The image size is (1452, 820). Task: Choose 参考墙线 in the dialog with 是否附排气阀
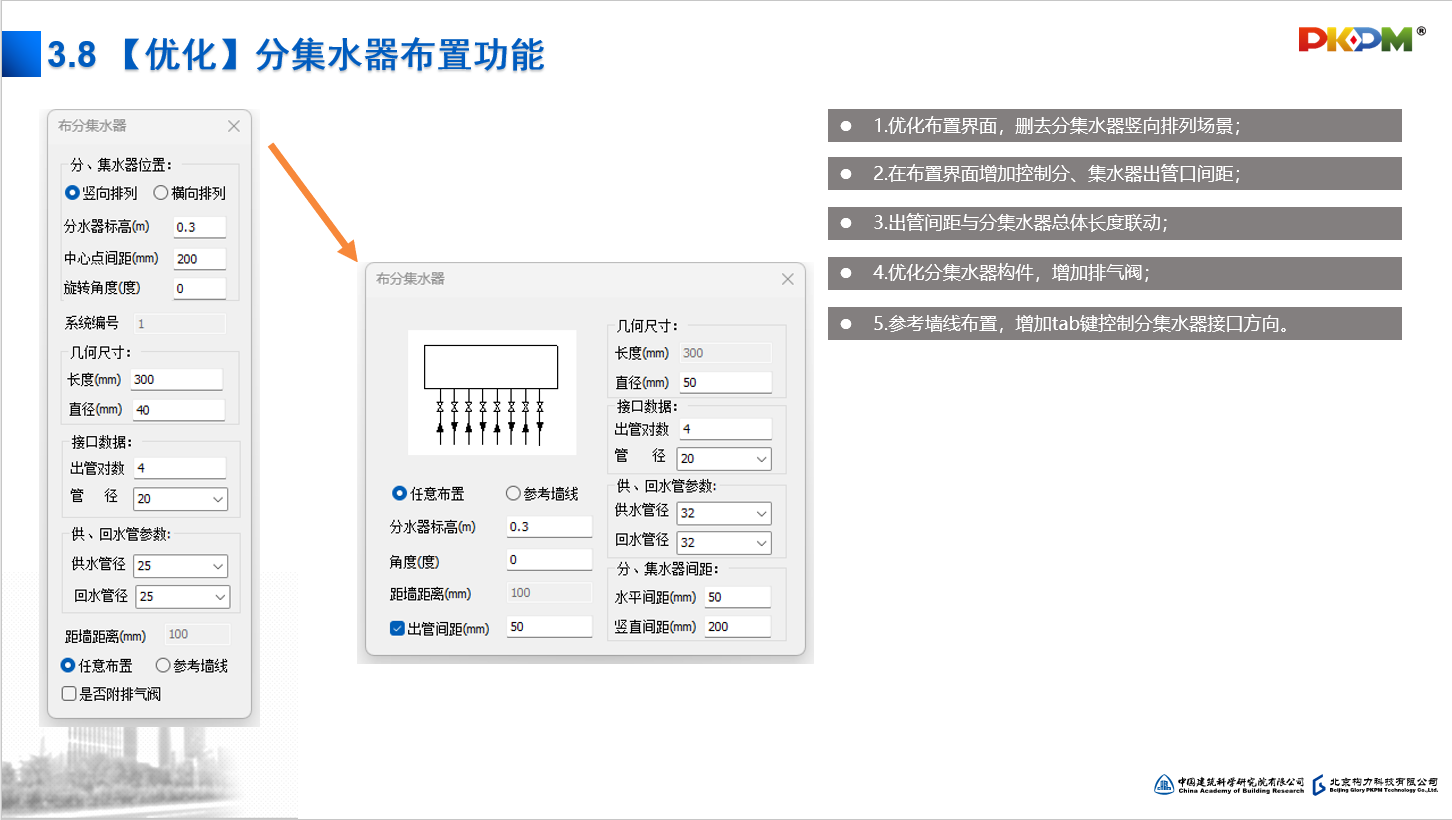tap(192, 665)
